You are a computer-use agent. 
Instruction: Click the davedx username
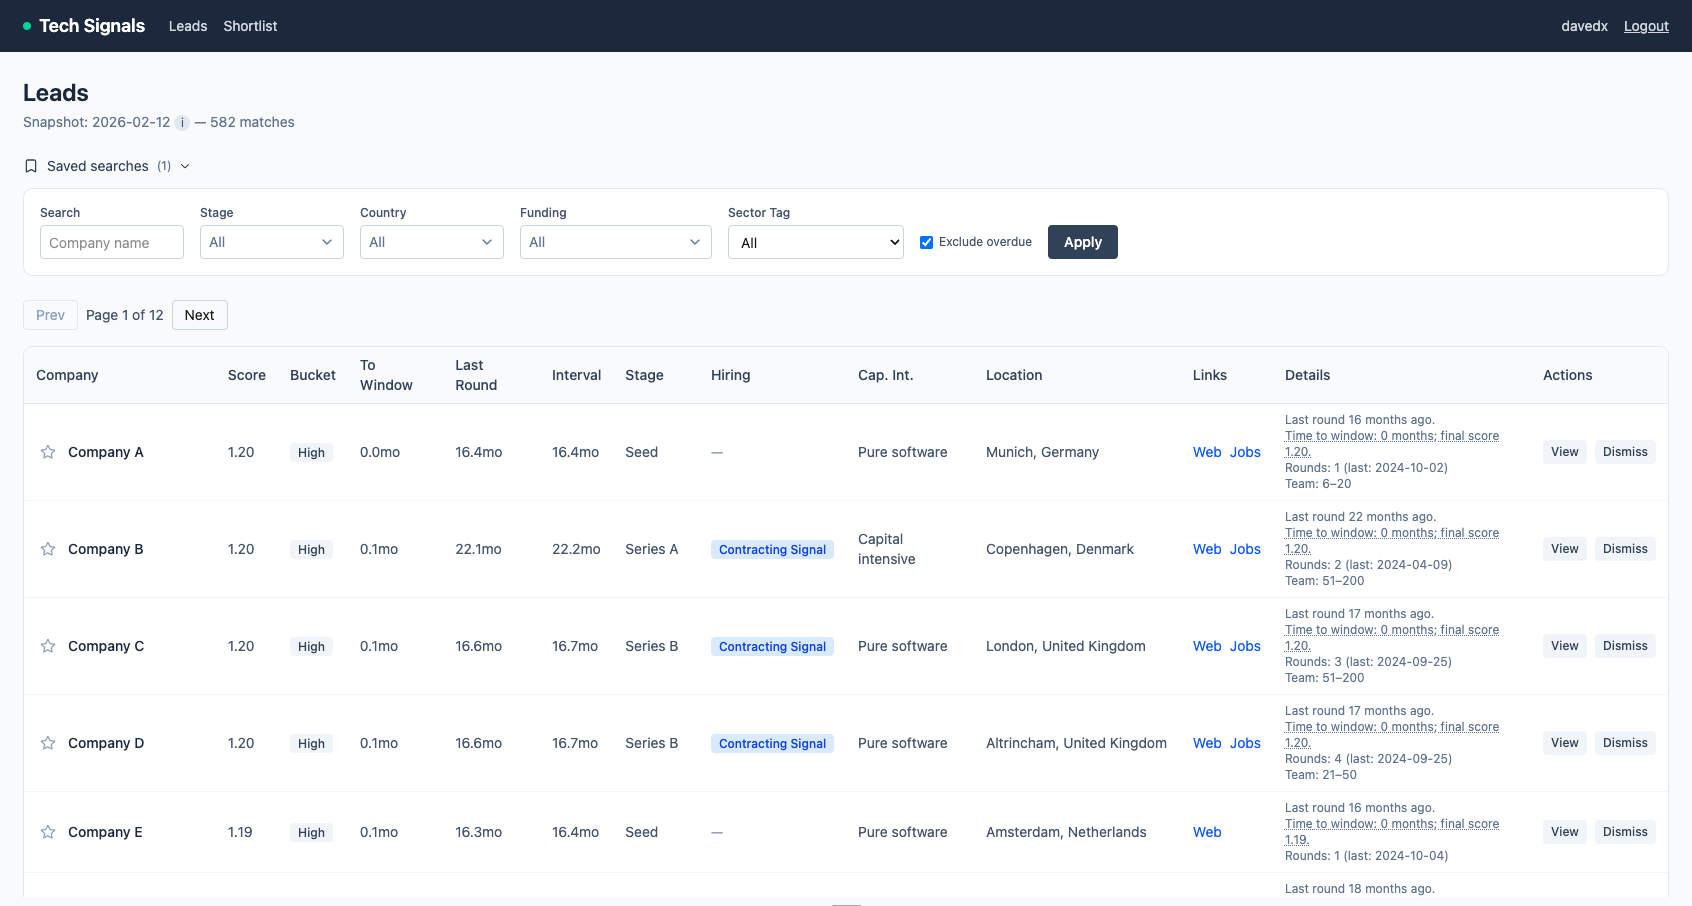1584,26
